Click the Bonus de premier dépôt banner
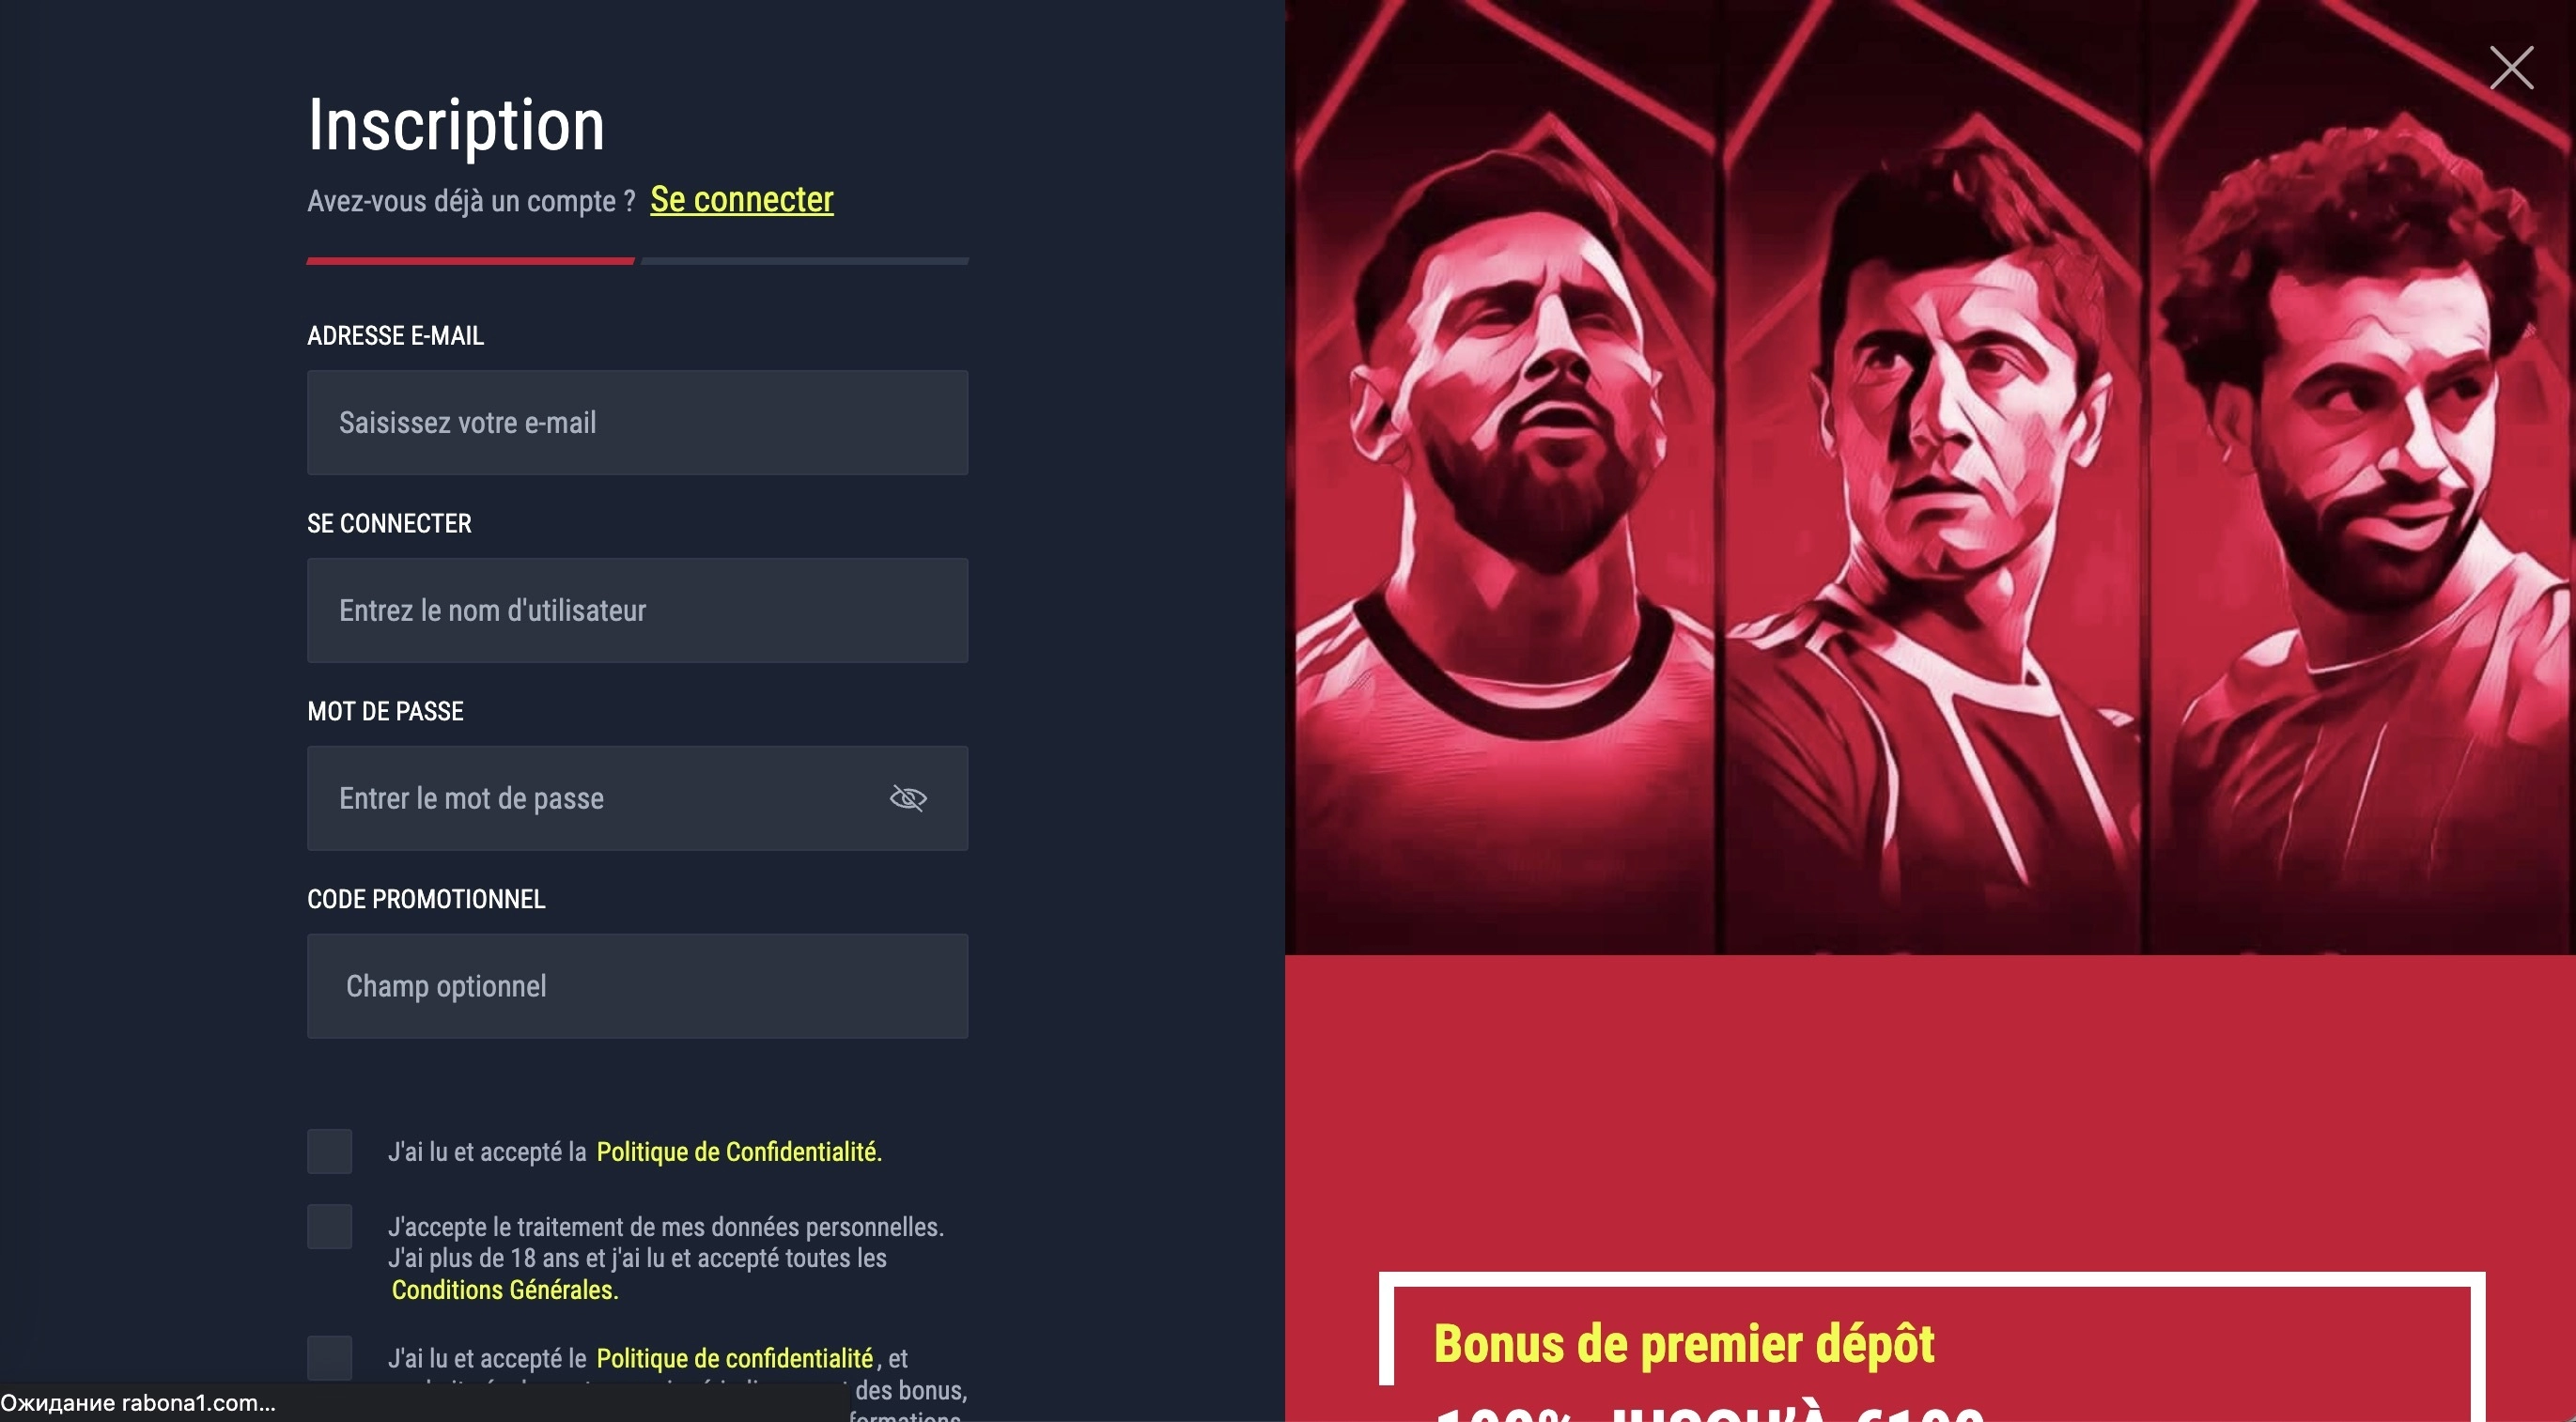Screen dimensions: 2576x1422 point(1931,1346)
